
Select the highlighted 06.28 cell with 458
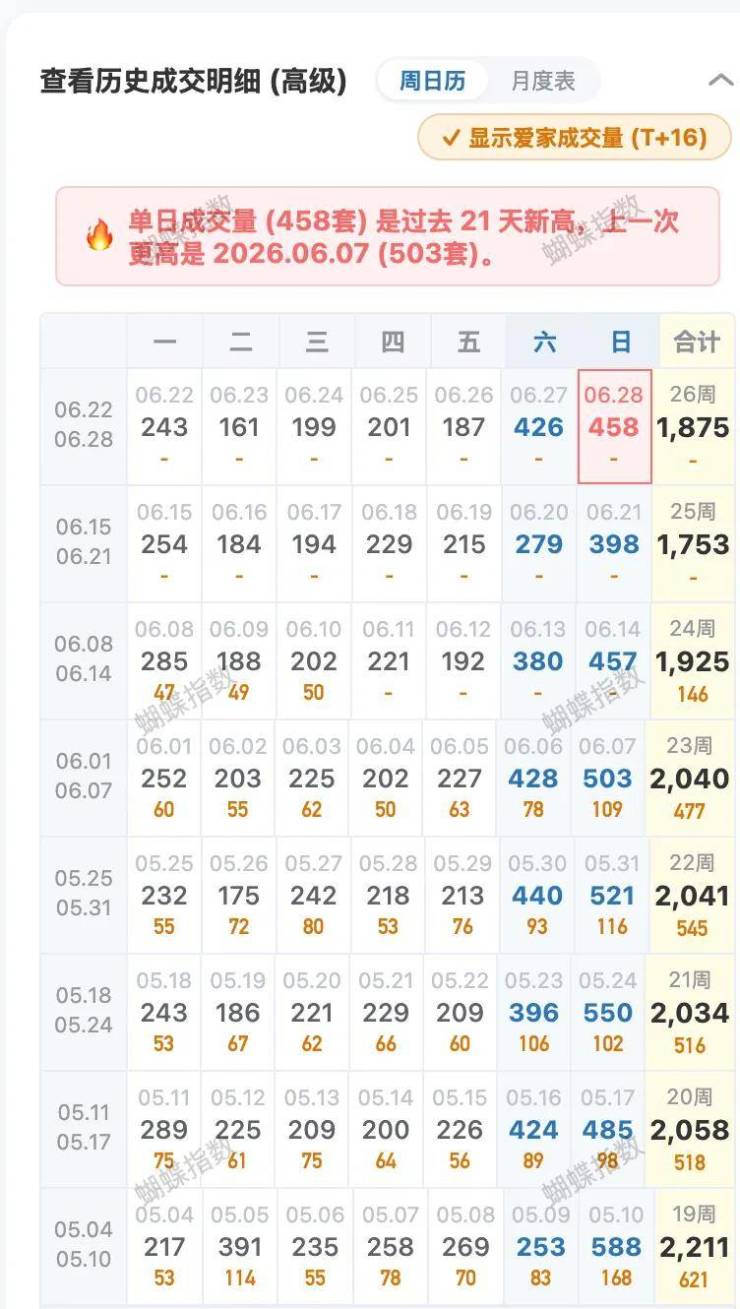[x=614, y=427]
